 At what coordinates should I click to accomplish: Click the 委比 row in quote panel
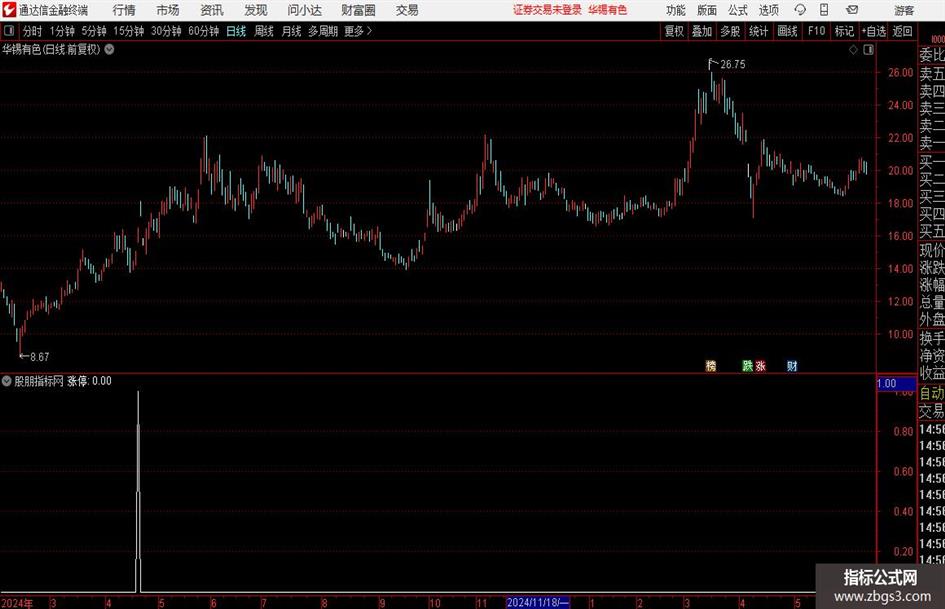click(x=932, y=55)
